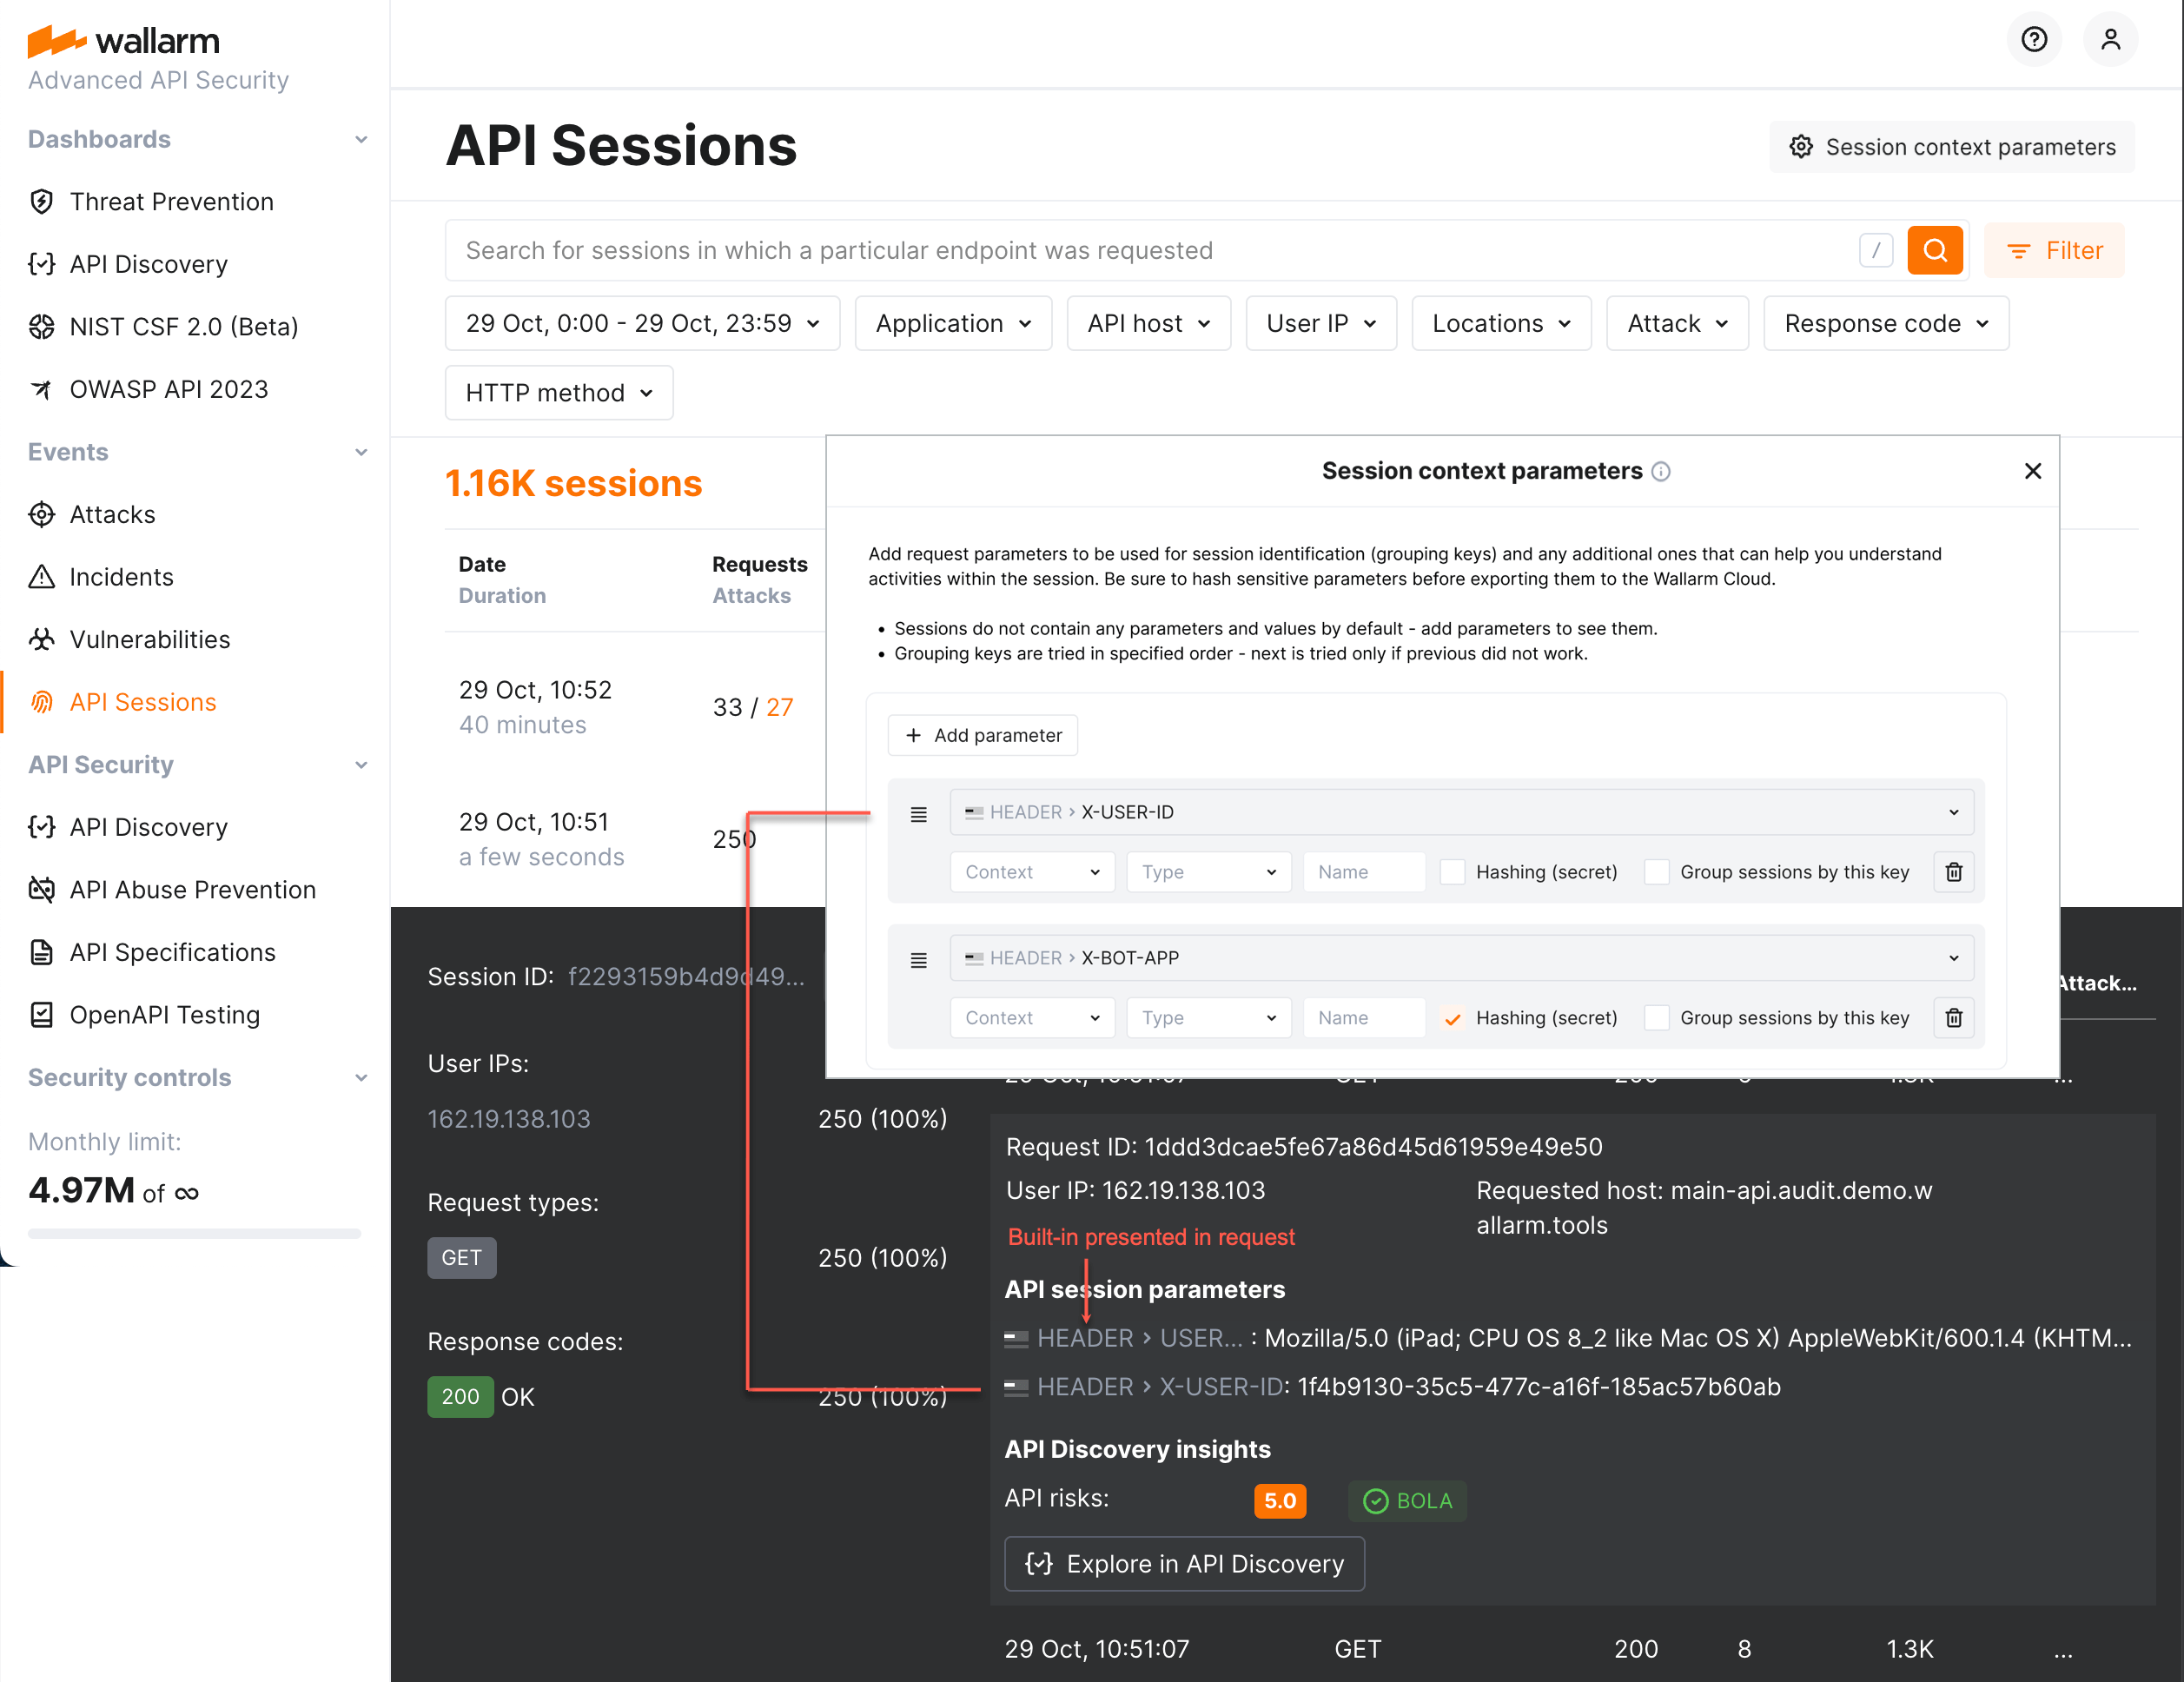This screenshot has height=1682, width=2184.
Task: Expand the HTTP method filter dropdown
Action: [558, 392]
